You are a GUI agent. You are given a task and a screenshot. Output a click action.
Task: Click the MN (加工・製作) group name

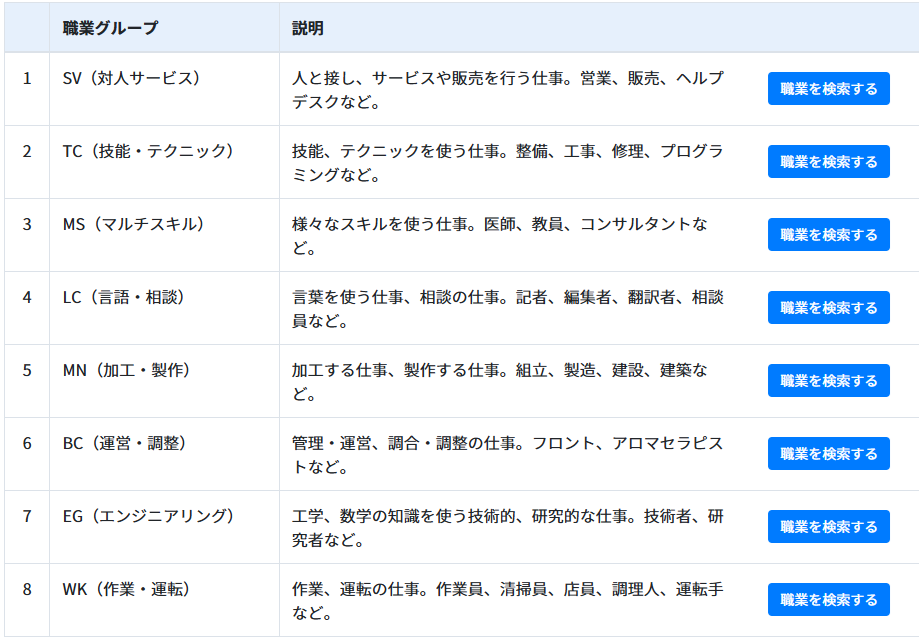pos(126,370)
